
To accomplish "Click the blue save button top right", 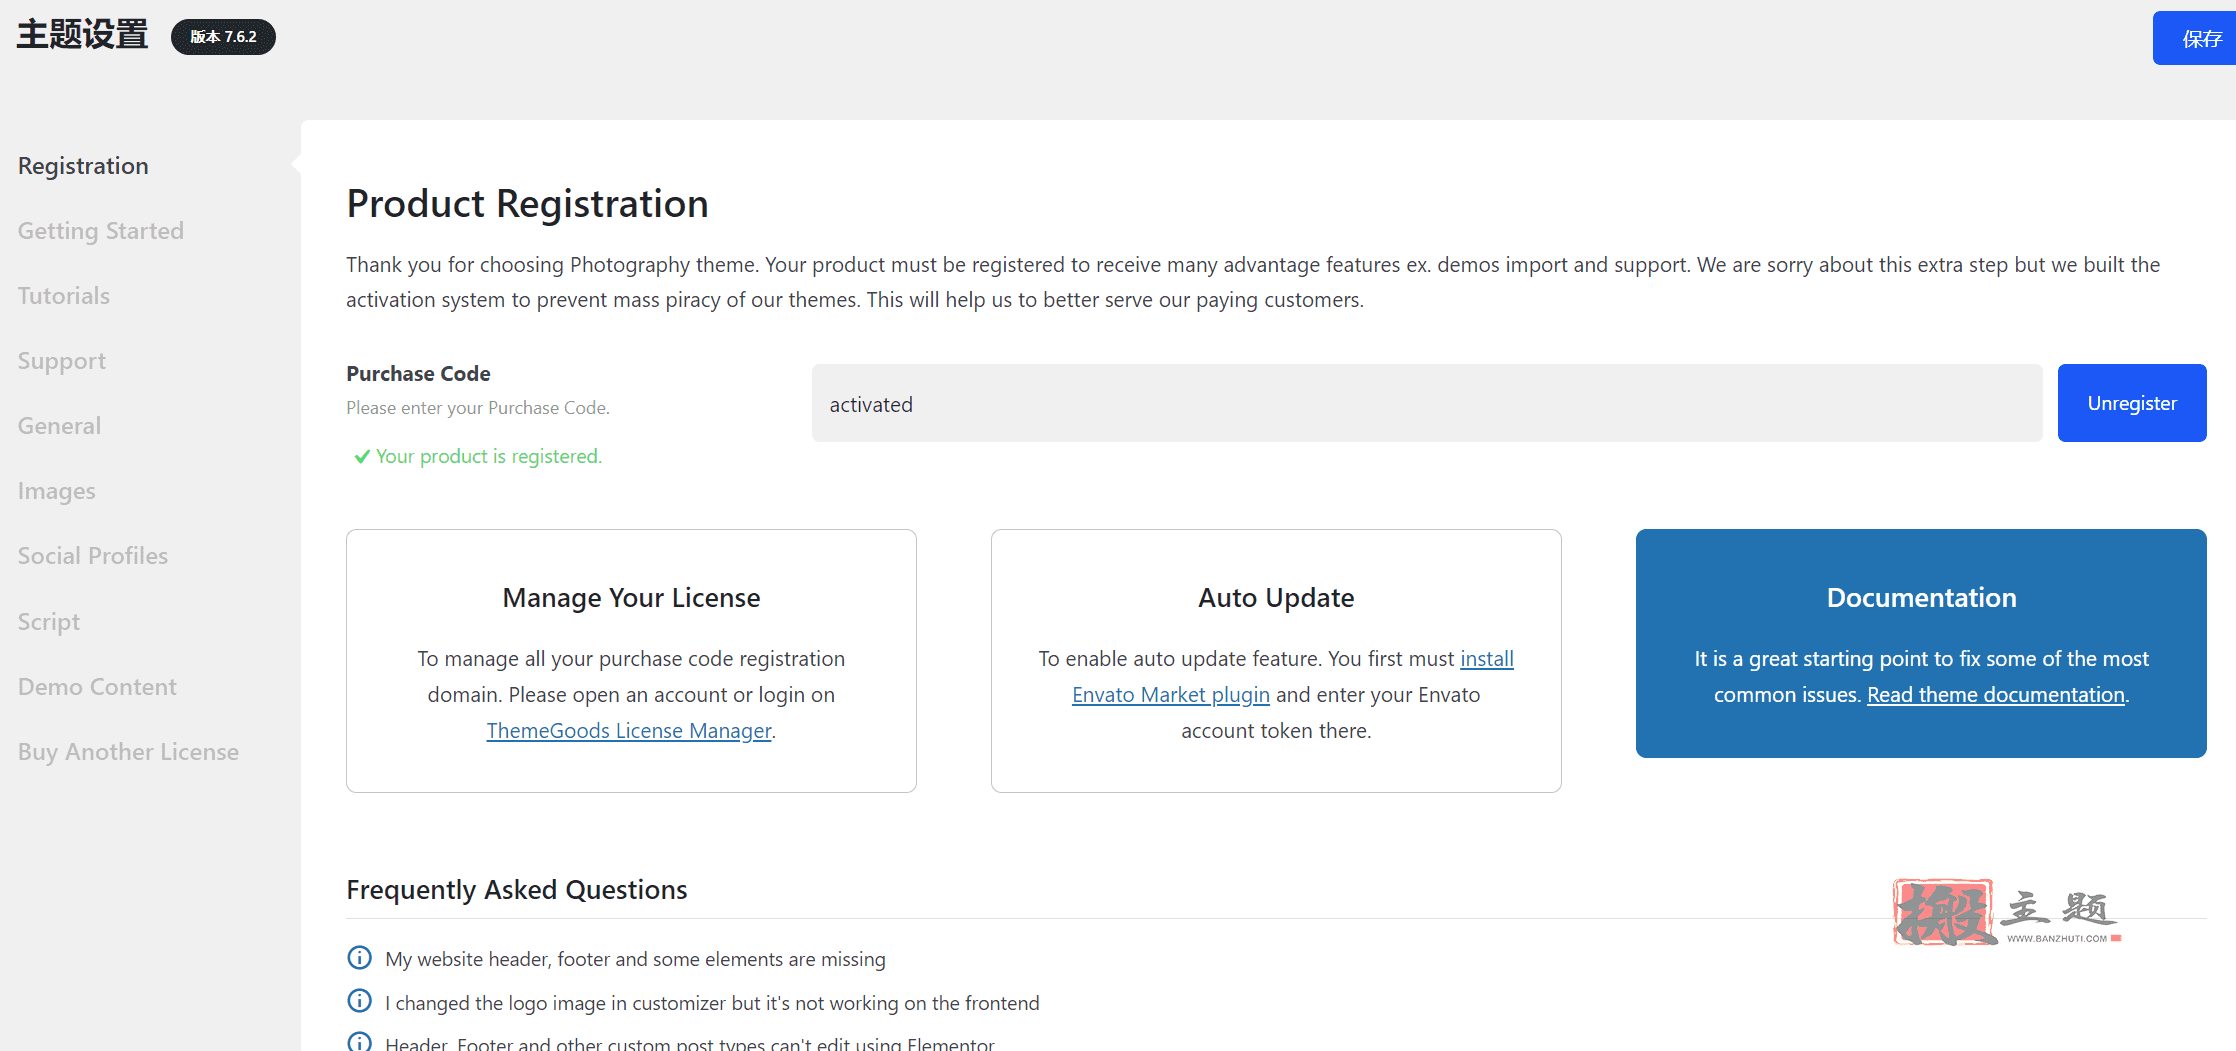I will 2195,38.
